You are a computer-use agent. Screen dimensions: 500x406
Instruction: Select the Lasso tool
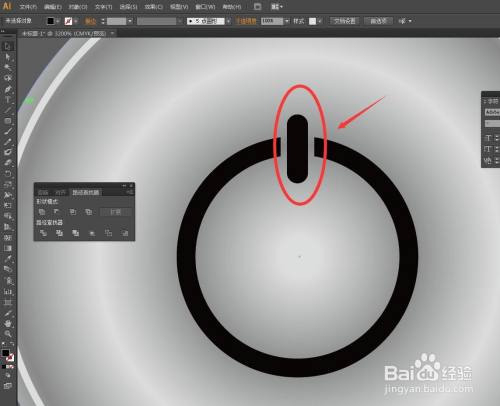(8, 78)
